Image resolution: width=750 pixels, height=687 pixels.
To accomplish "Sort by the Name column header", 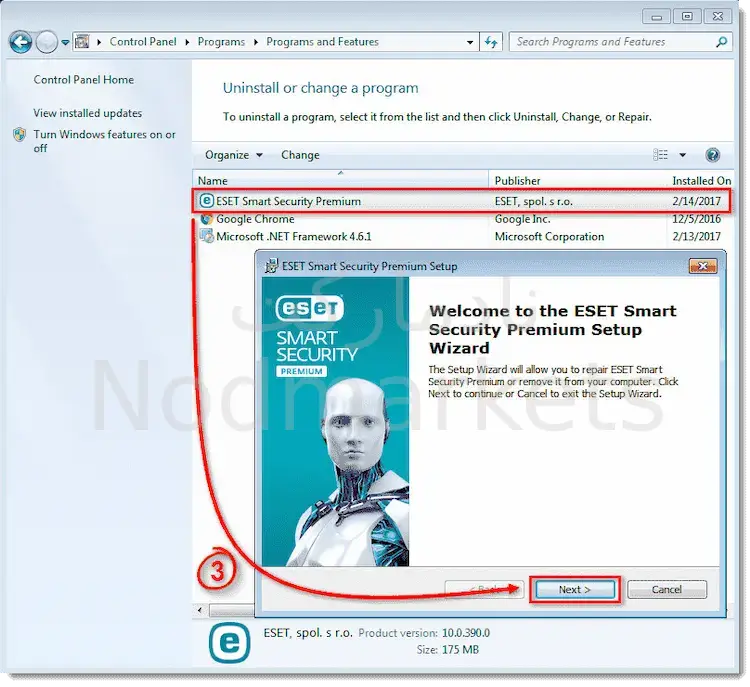I will pyautogui.click(x=341, y=180).
